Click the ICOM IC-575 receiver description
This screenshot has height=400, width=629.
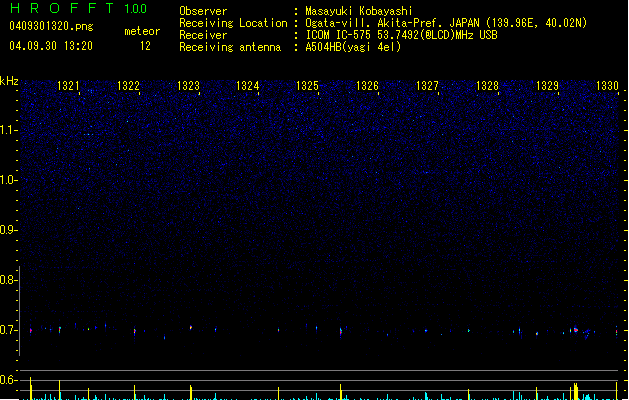(401, 35)
